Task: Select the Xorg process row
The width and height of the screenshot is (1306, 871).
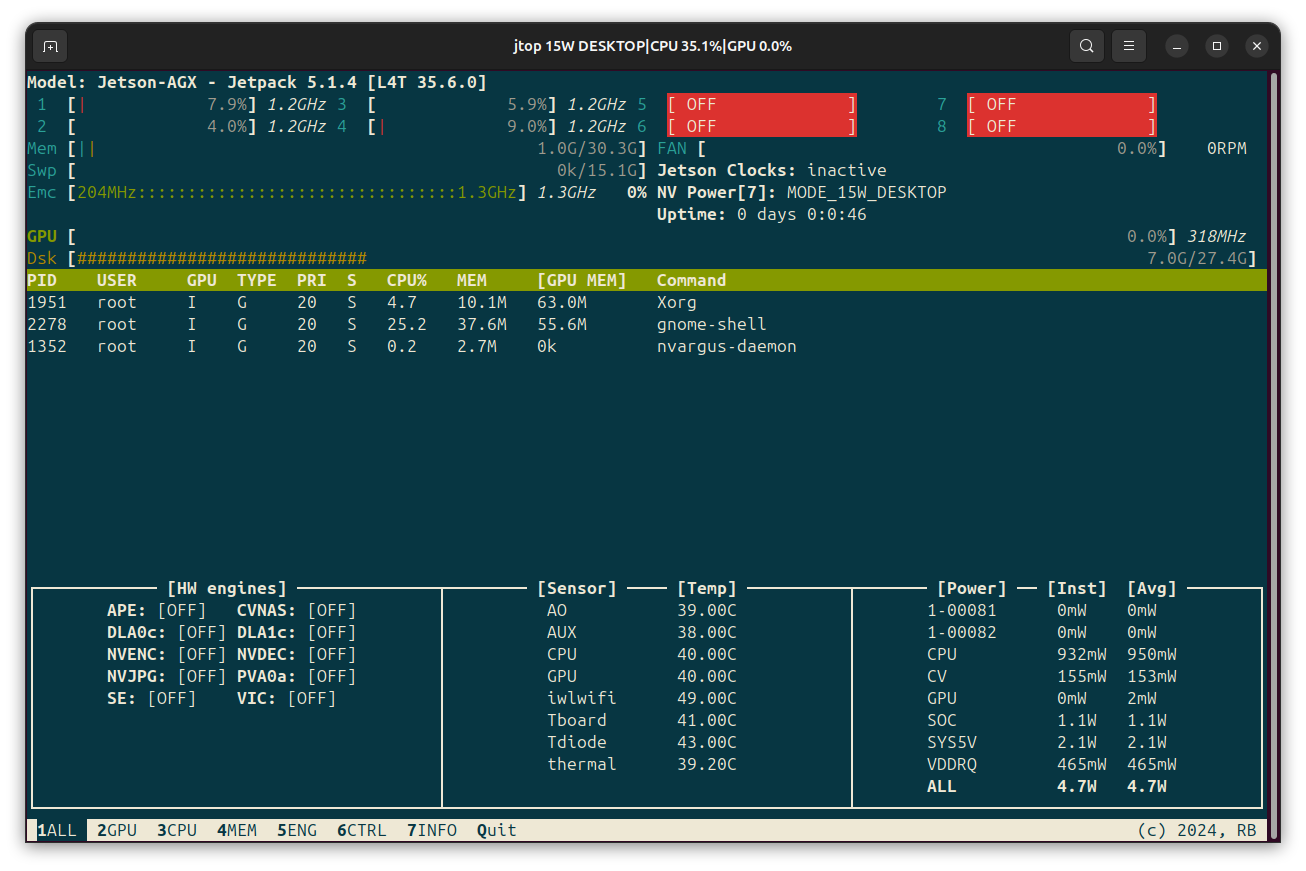Action: (647, 302)
